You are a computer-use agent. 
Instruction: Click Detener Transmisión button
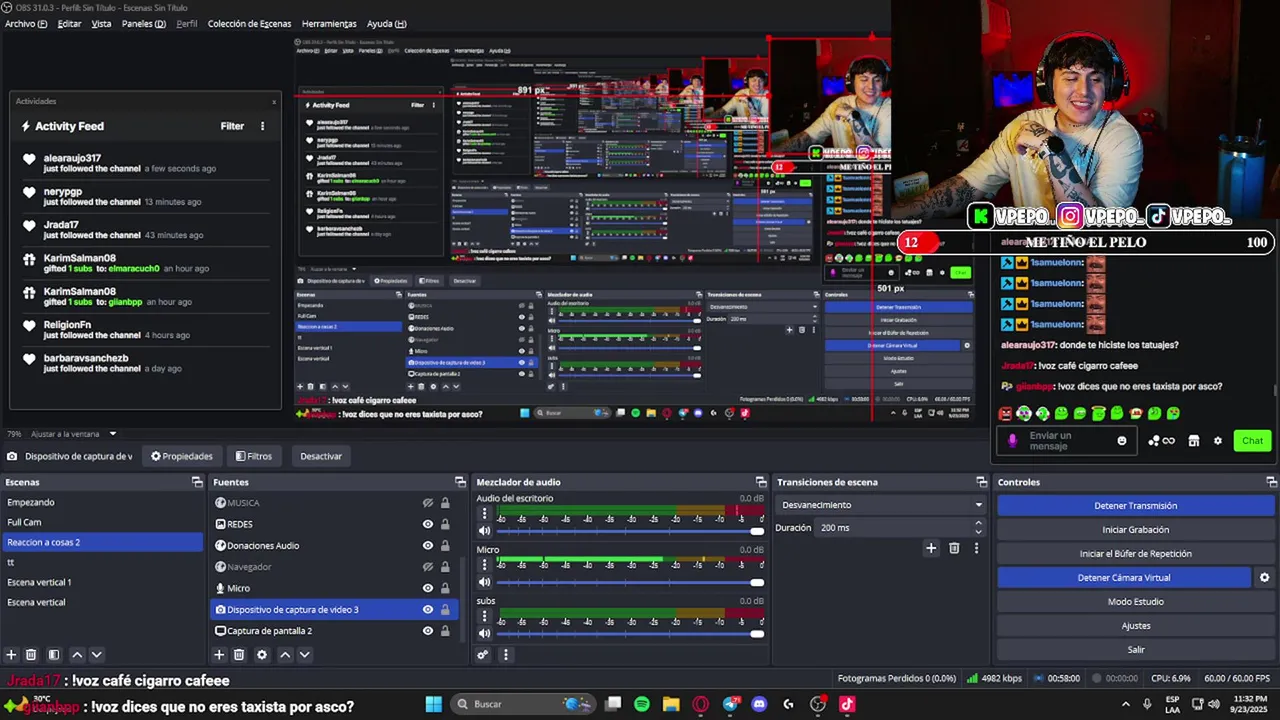pos(1135,506)
